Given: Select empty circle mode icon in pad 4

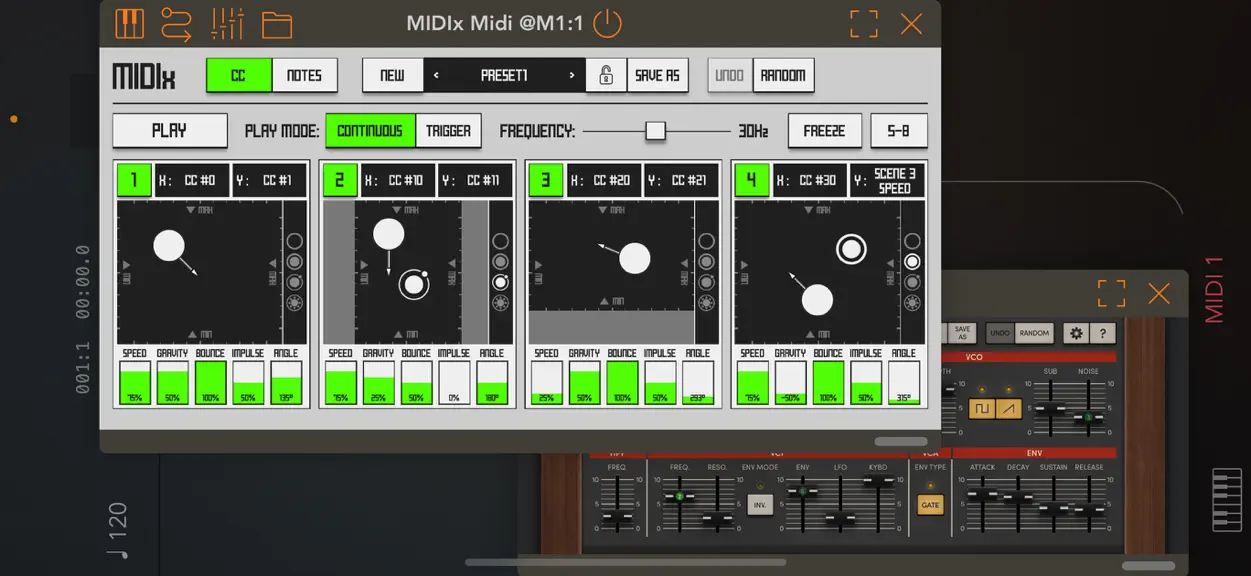Looking at the screenshot, I should 913,241.
